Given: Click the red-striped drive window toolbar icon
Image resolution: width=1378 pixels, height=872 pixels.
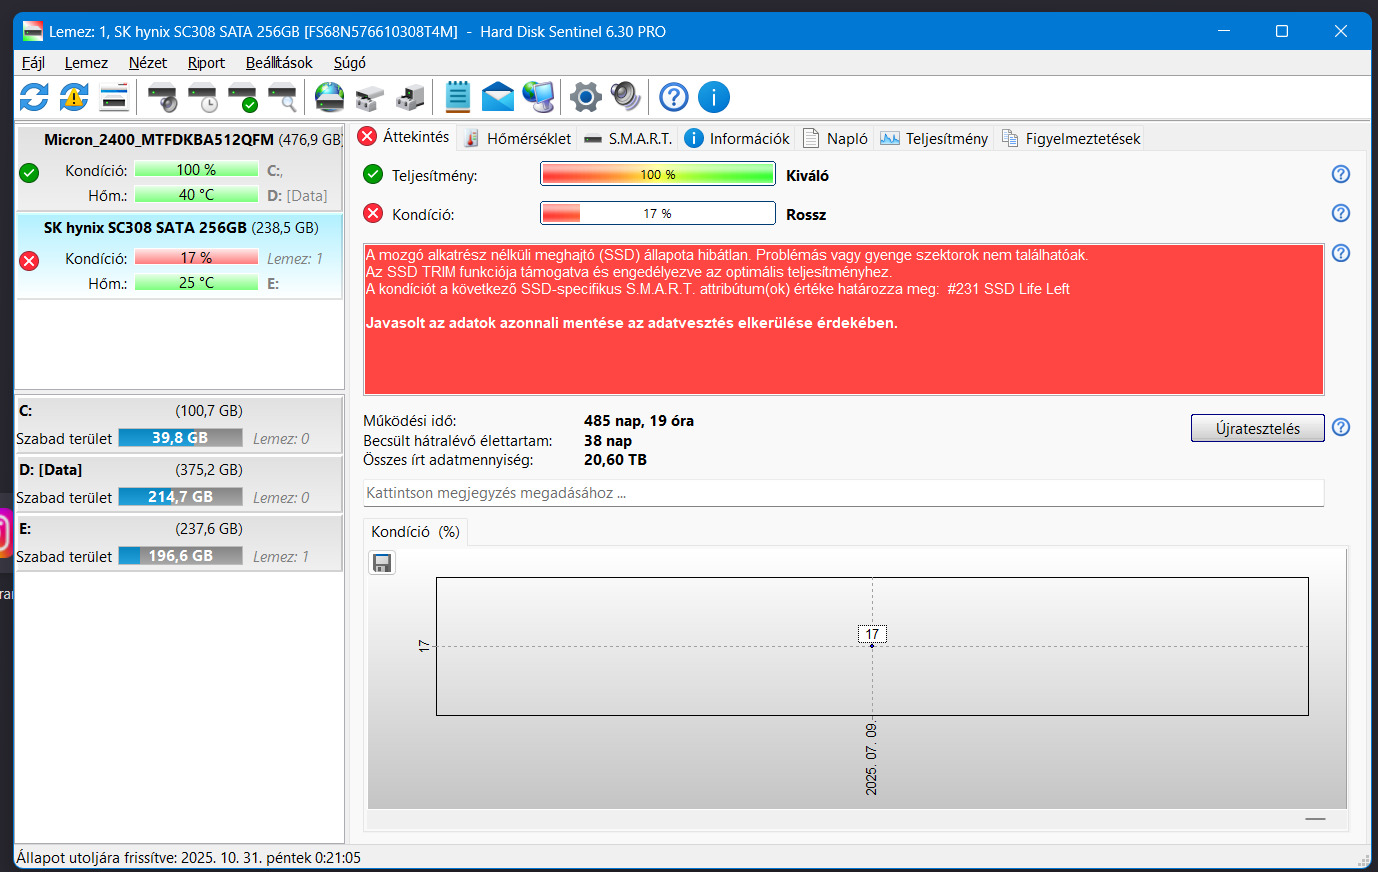Looking at the screenshot, I should click(x=114, y=97).
